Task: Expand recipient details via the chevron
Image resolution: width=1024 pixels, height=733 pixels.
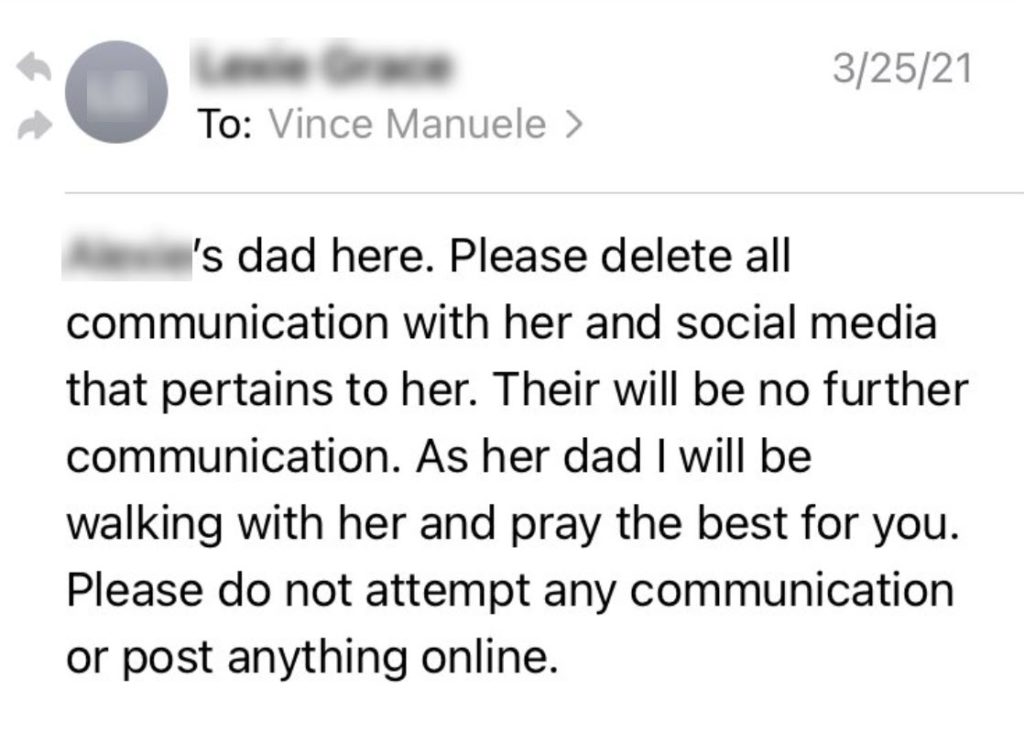Action: click(x=573, y=125)
